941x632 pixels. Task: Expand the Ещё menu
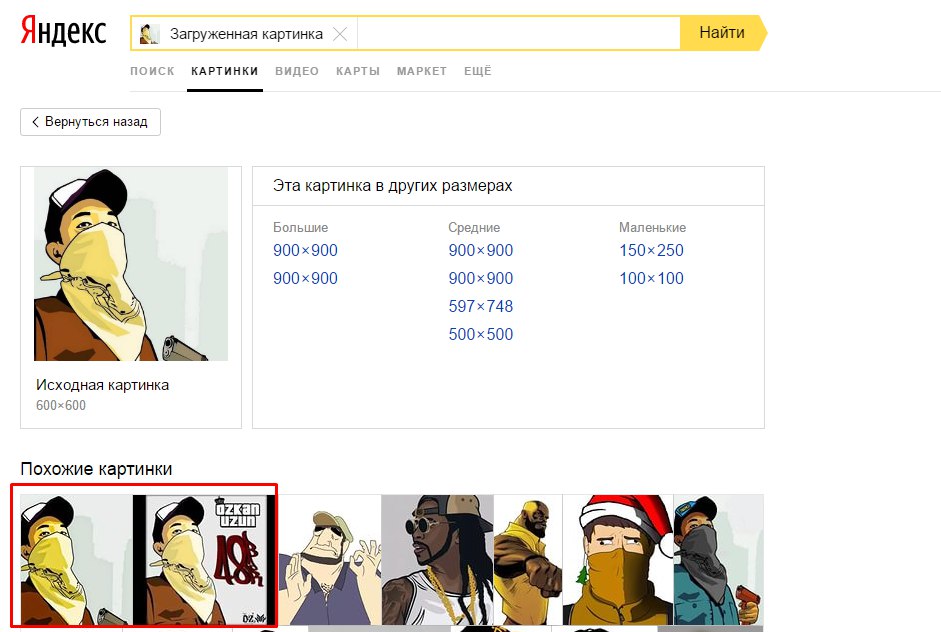(x=478, y=71)
